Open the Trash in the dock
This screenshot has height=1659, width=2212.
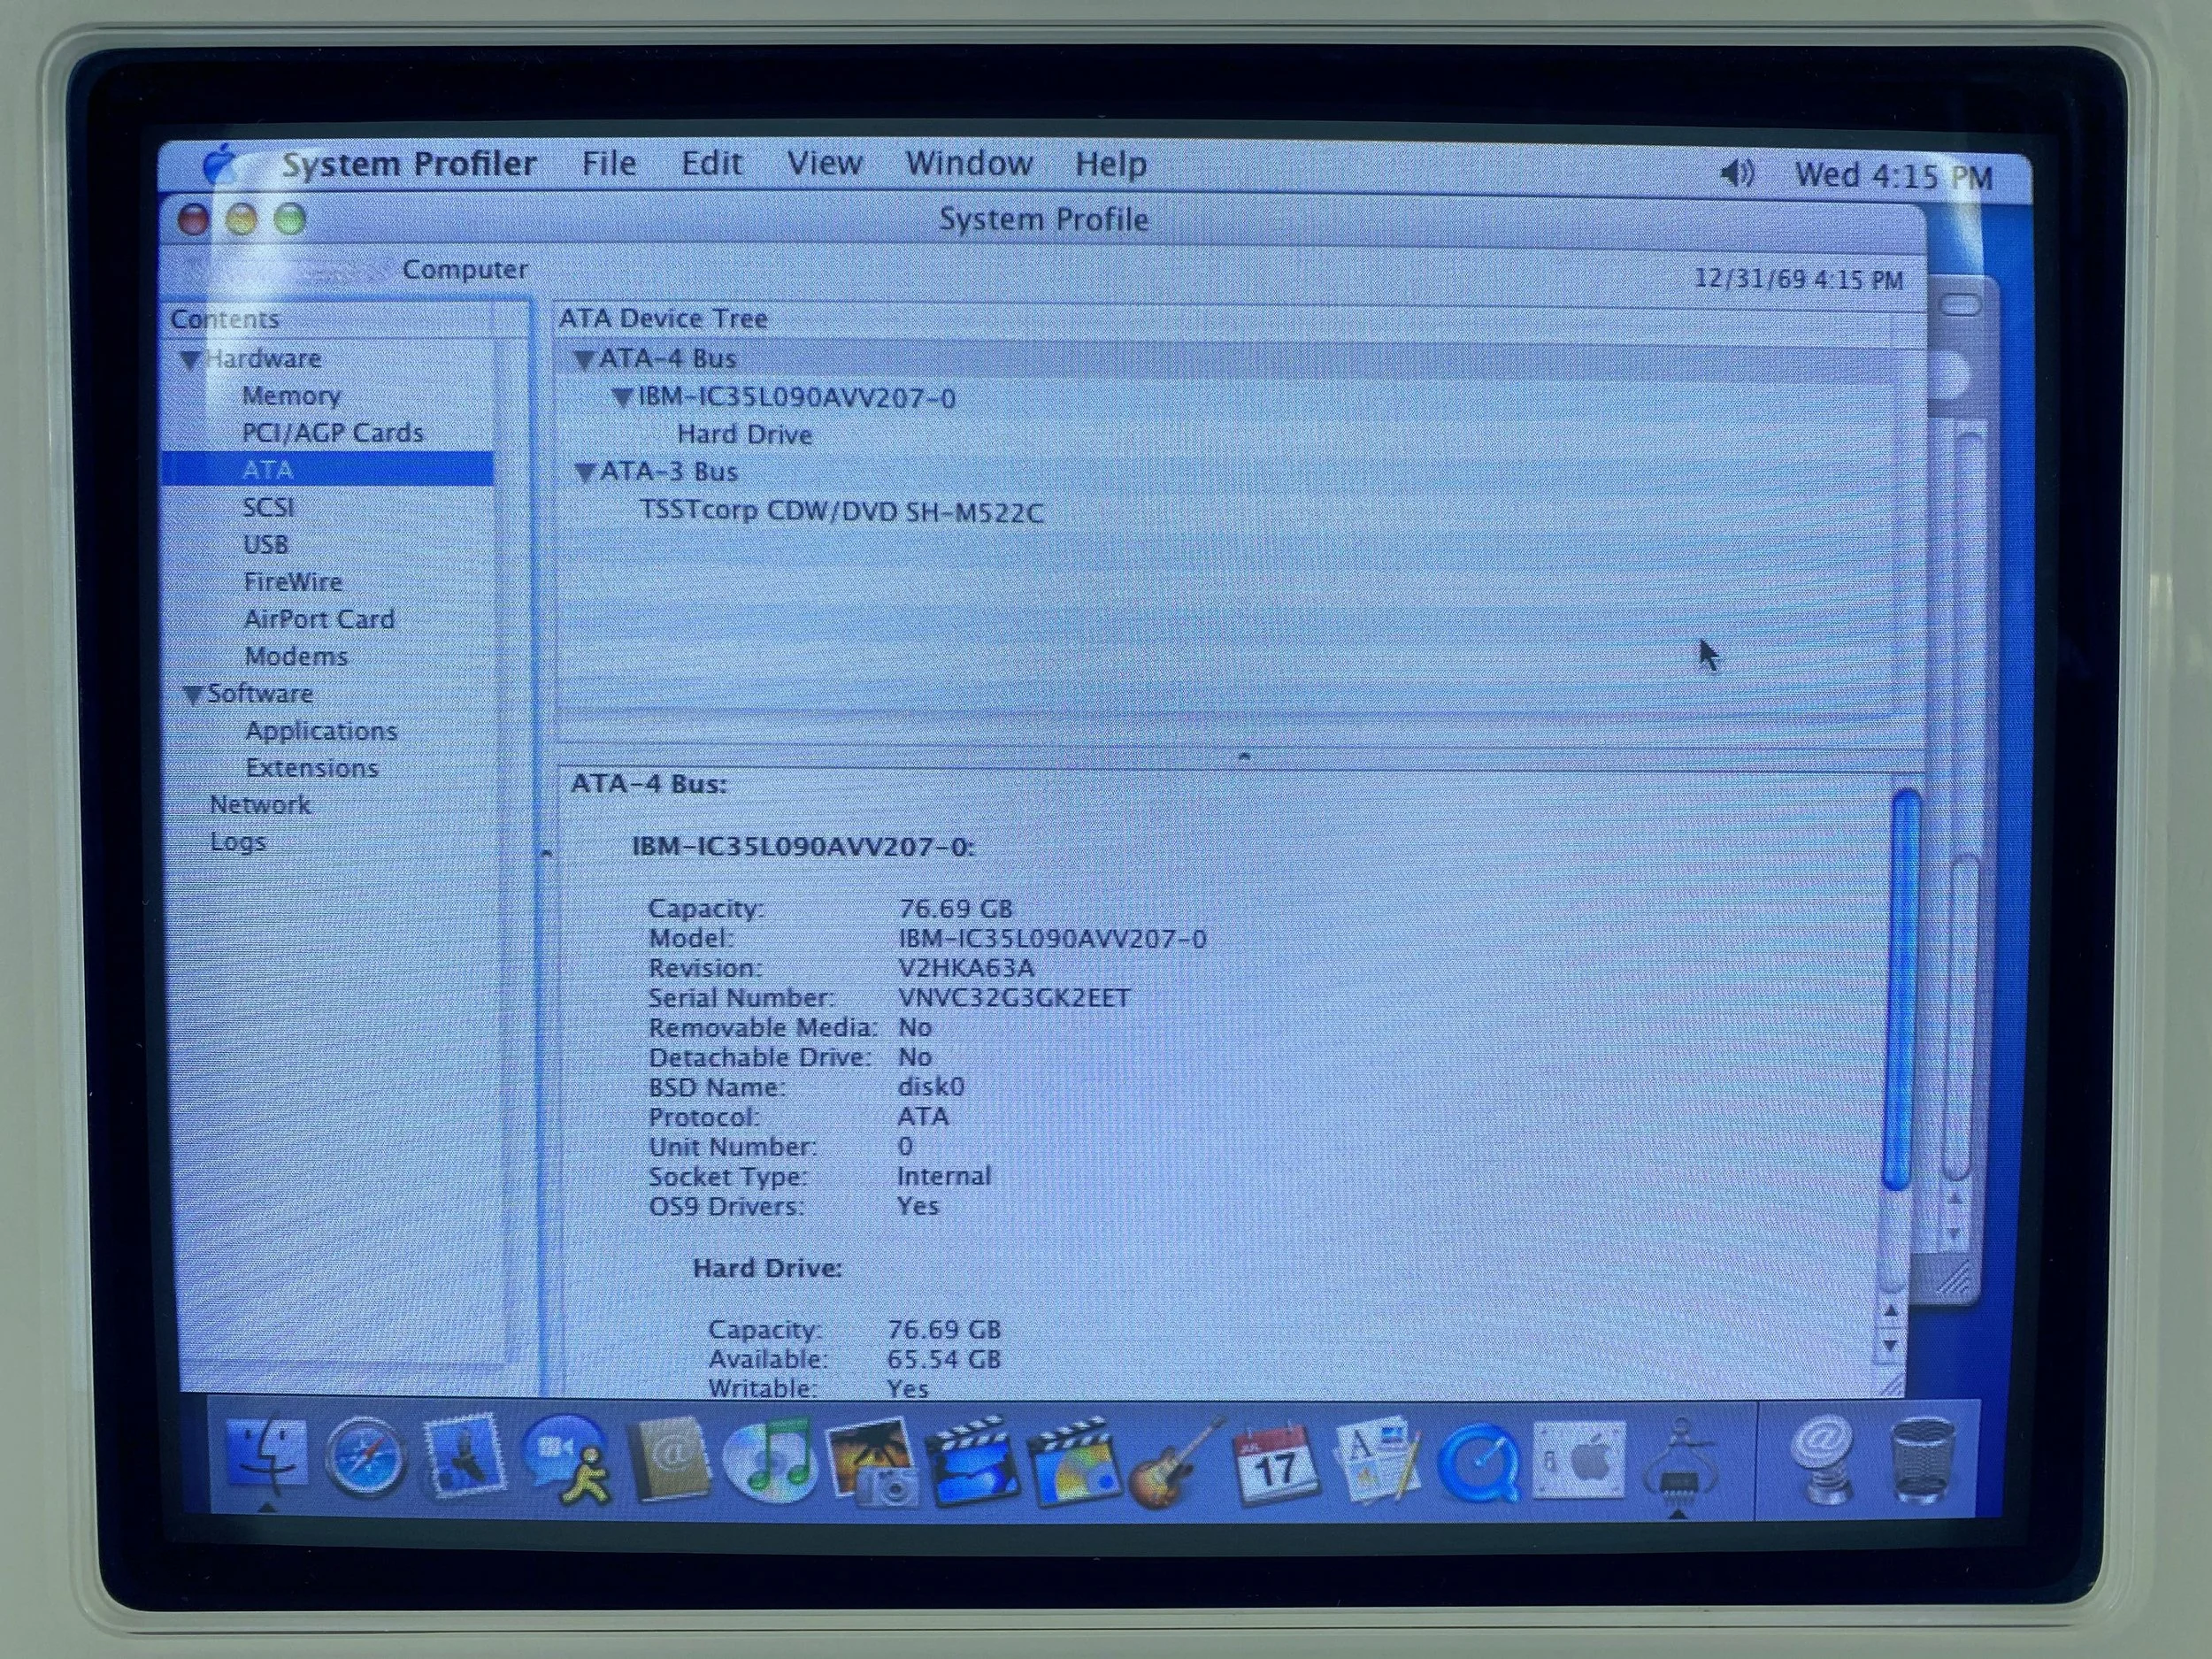(x=1922, y=1462)
